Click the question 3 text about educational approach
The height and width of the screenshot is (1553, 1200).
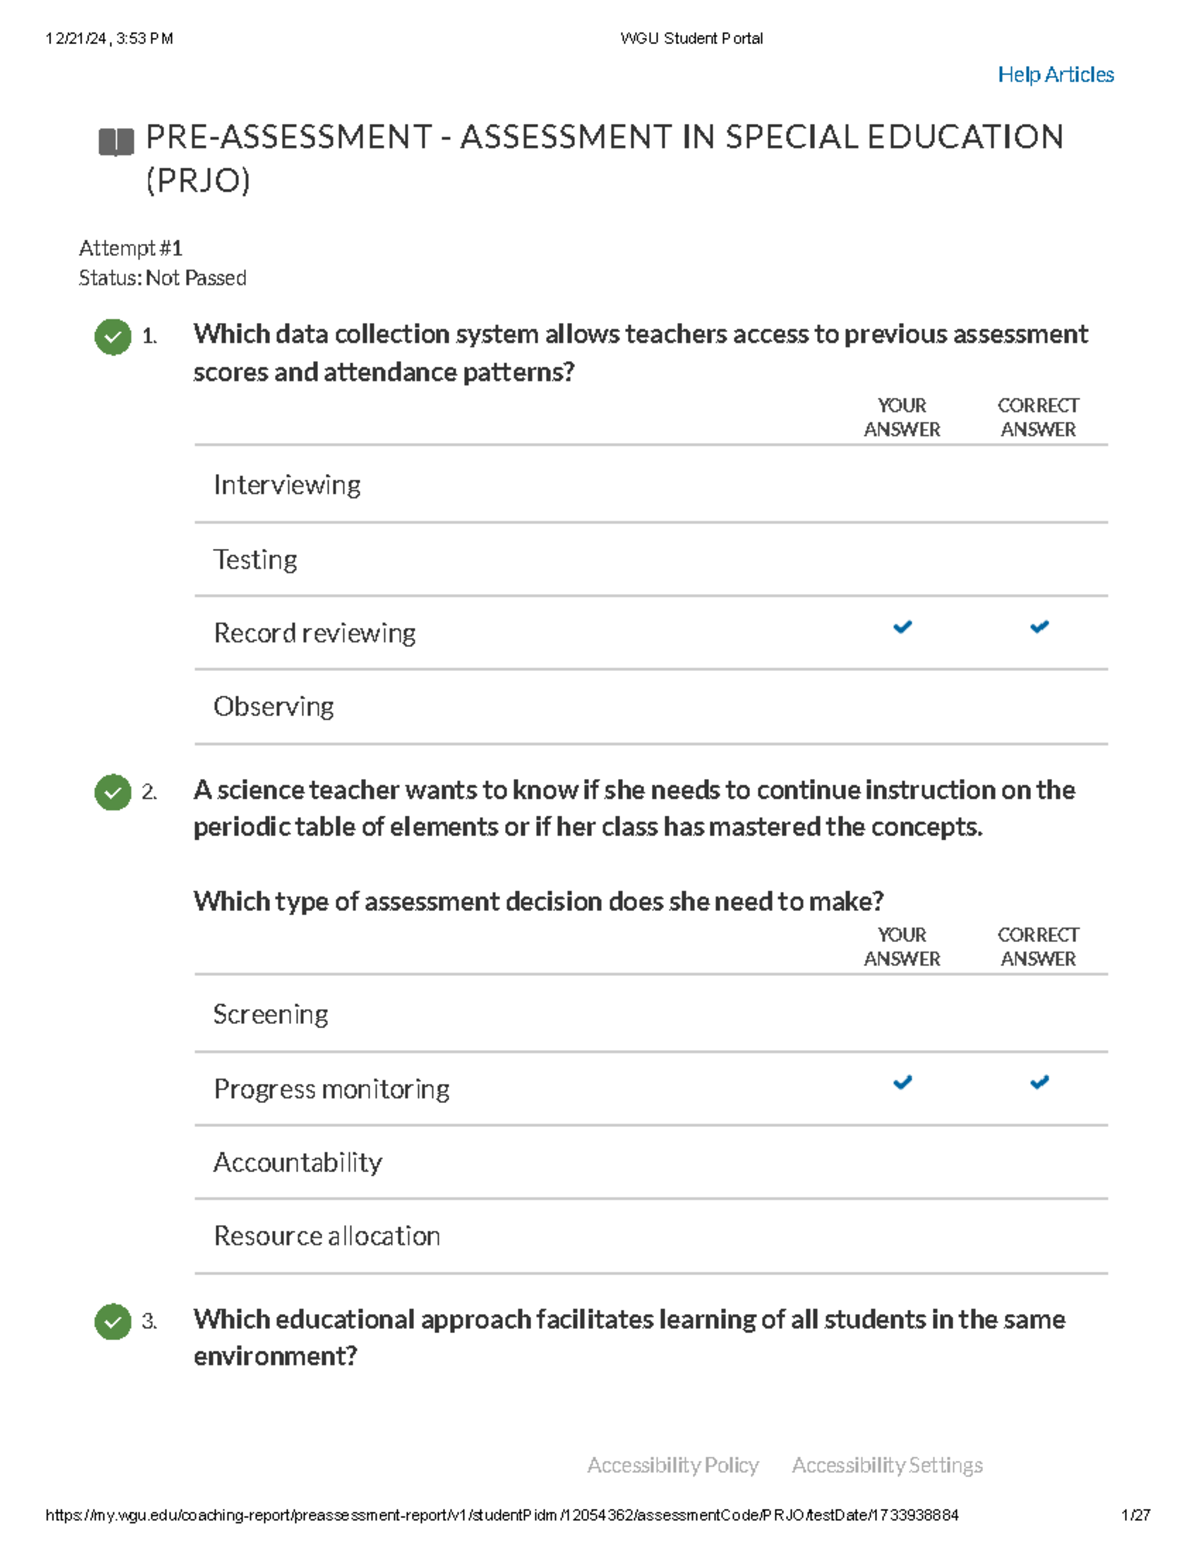coord(629,1337)
